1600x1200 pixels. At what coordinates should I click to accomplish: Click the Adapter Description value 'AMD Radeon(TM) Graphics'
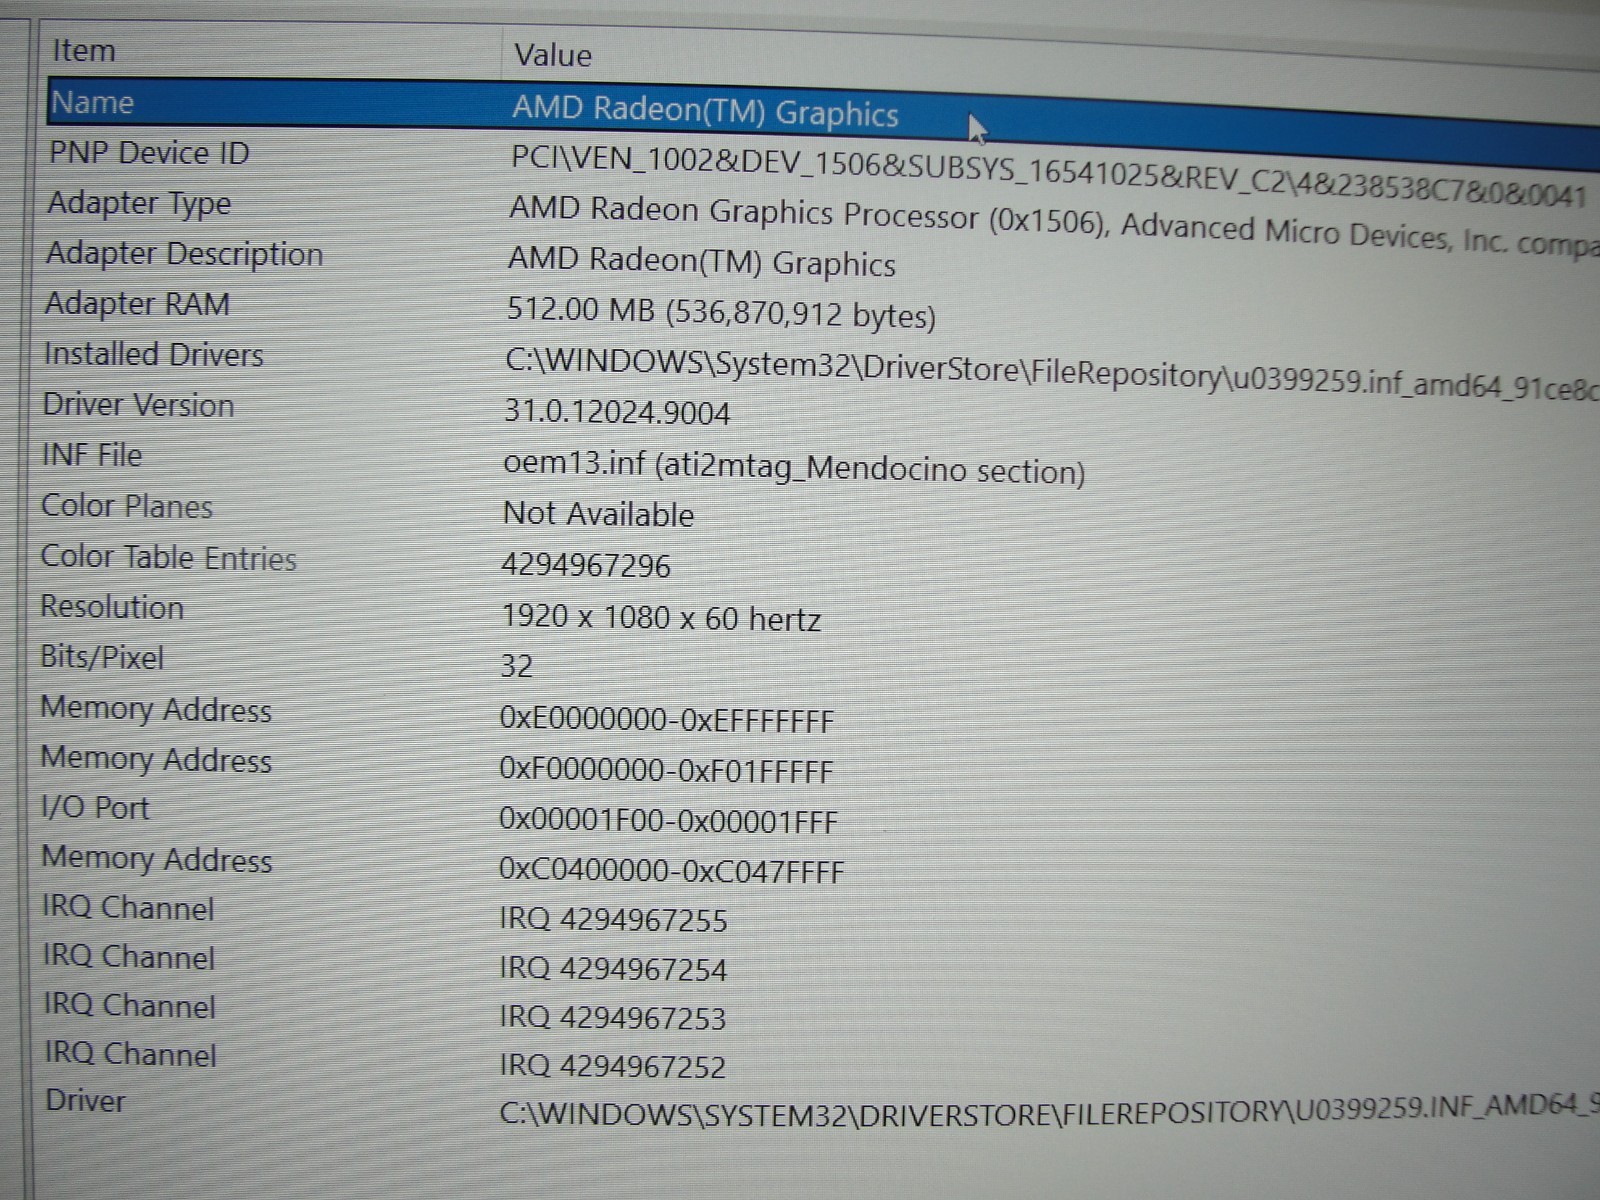[701, 261]
